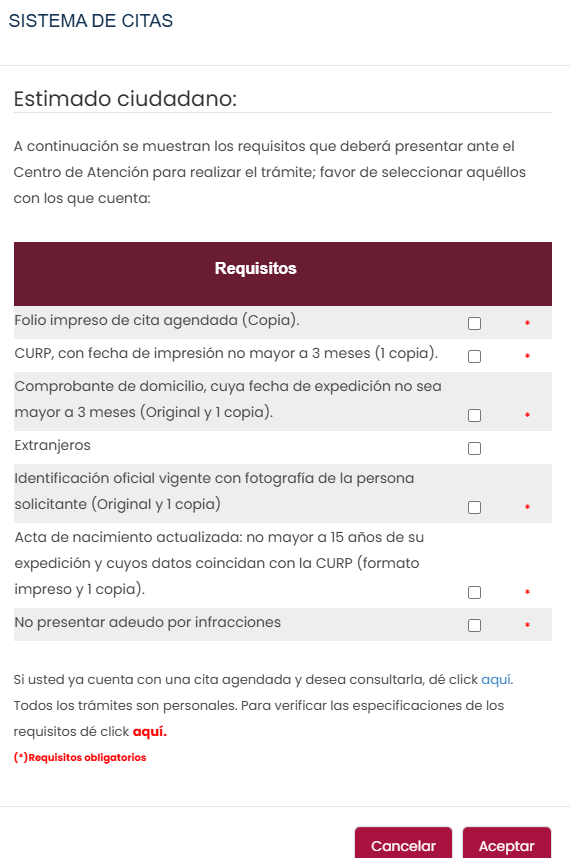Open the red aquí link for requirement specifications
The height and width of the screenshot is (858, 570).
tap(149, 732)
